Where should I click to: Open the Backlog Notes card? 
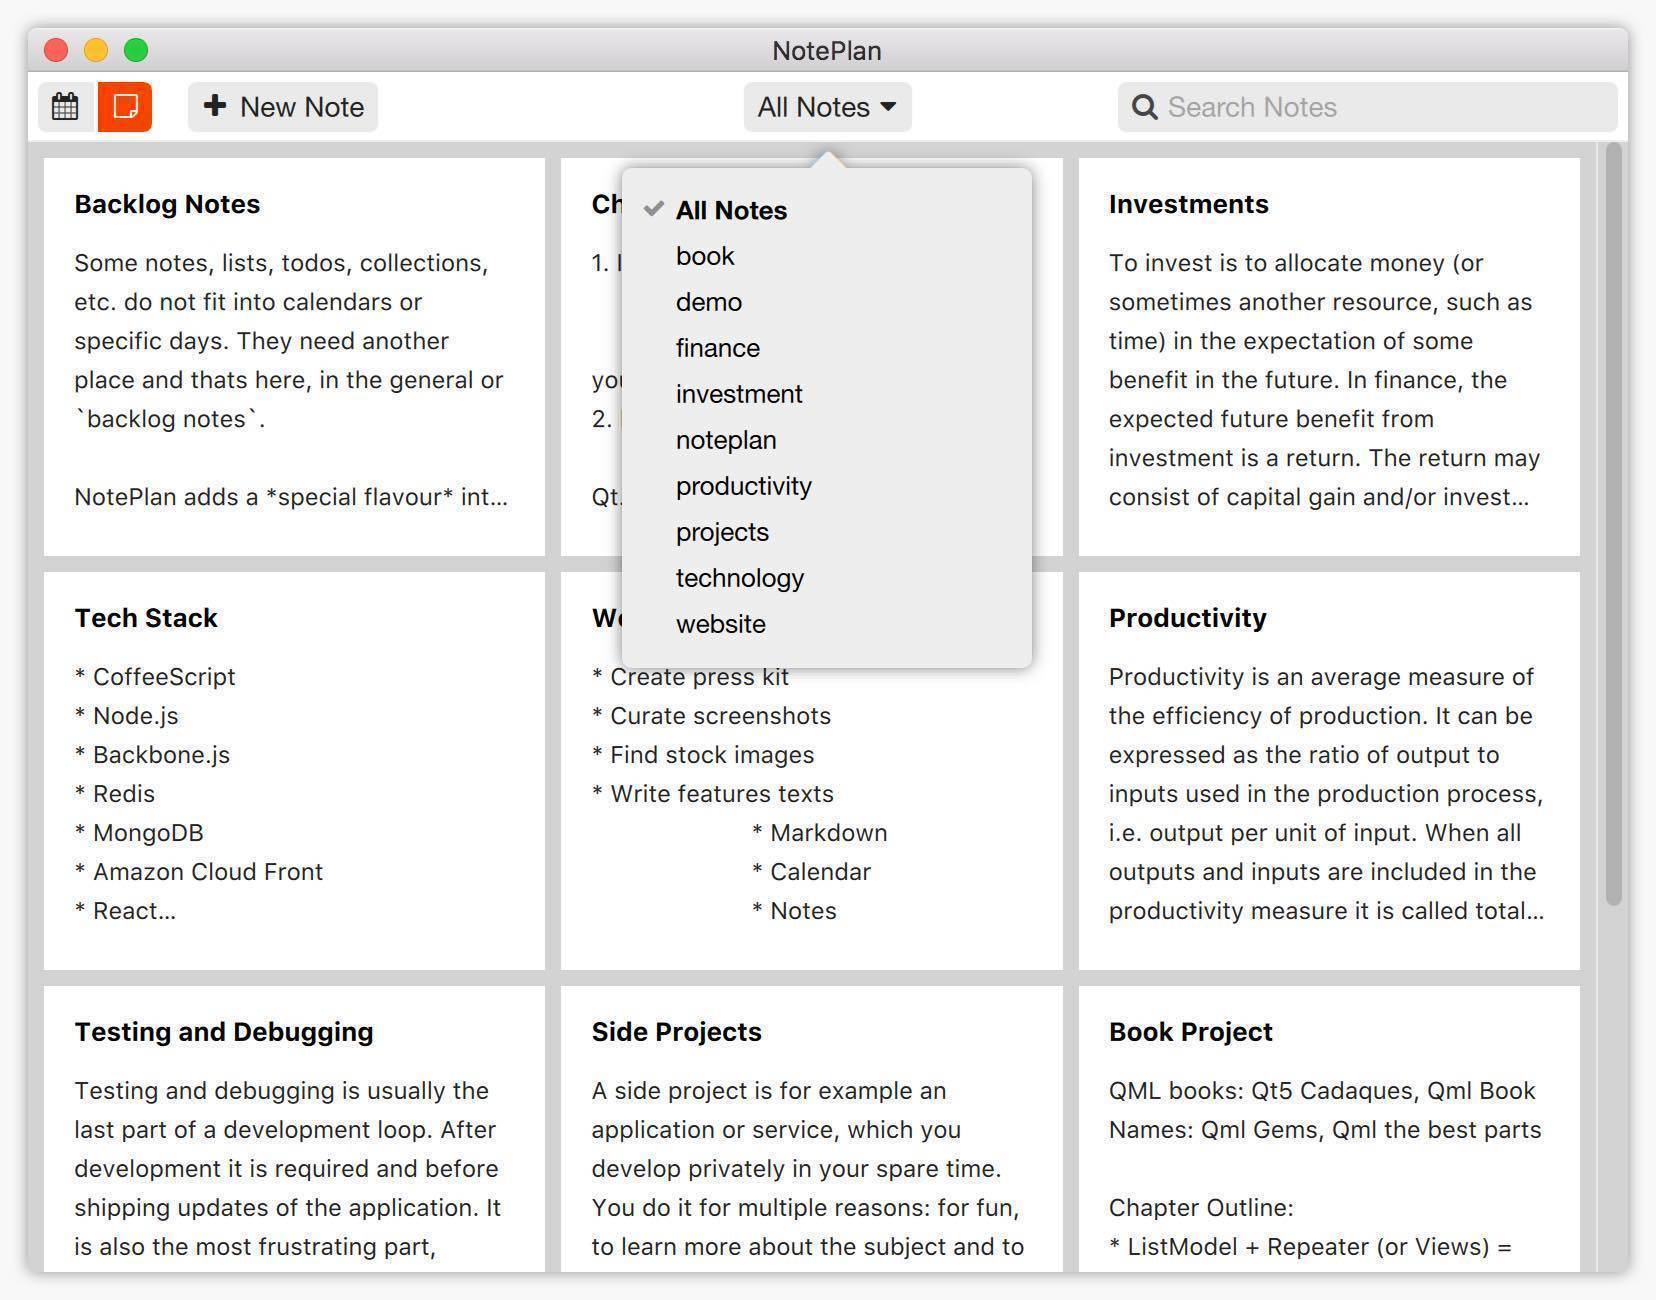294,357
